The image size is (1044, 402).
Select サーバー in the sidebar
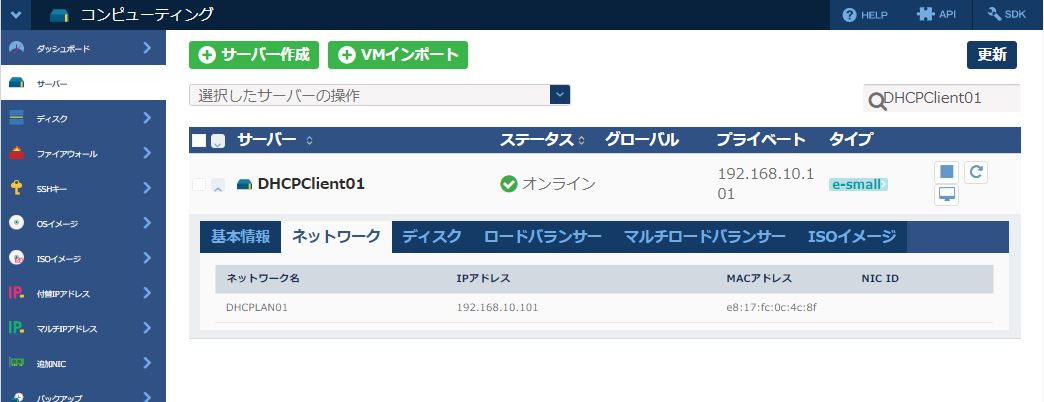click(83, 83)
